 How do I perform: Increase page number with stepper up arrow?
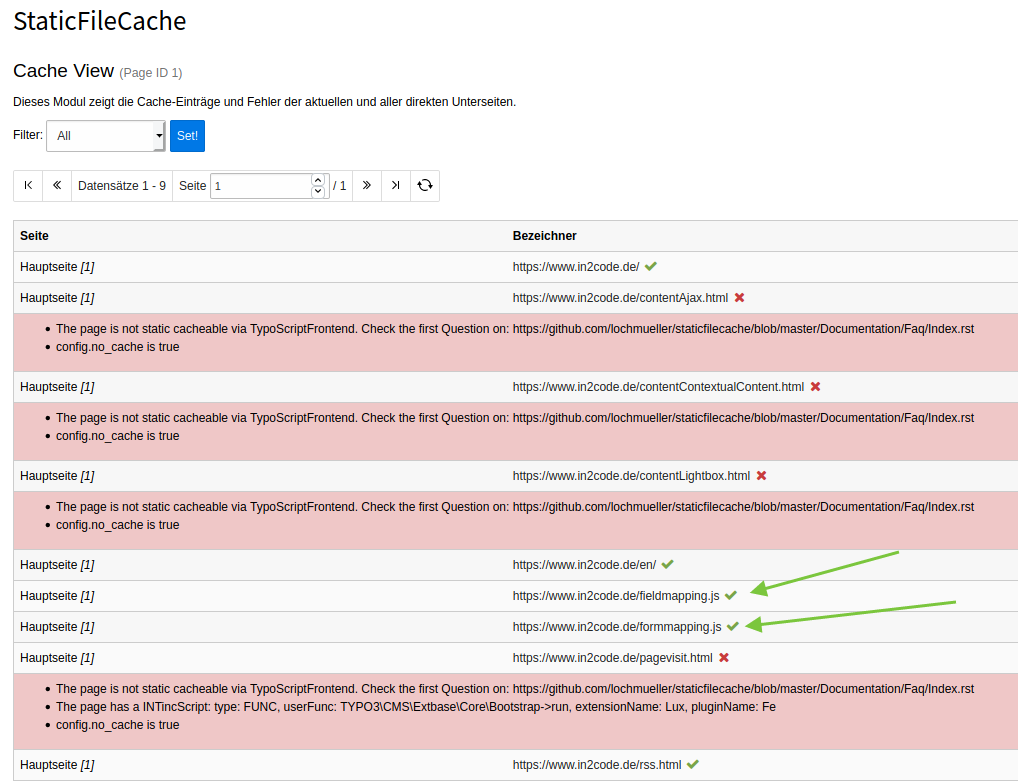318,180
